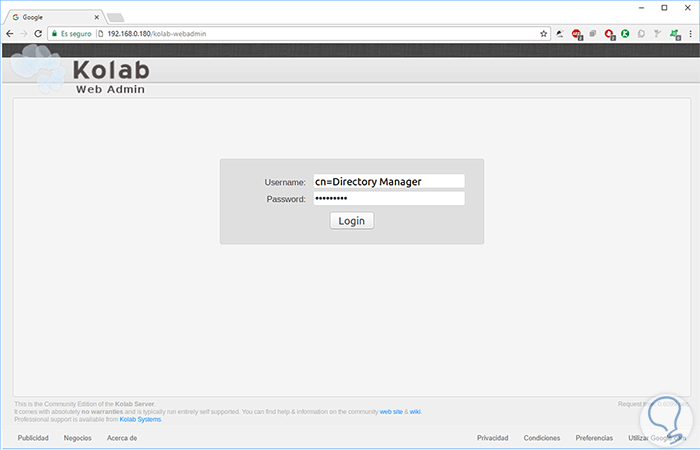The width and height of the screenshot is (700, 450).
Task: Select the Google tab
Action: coord(54,17)
